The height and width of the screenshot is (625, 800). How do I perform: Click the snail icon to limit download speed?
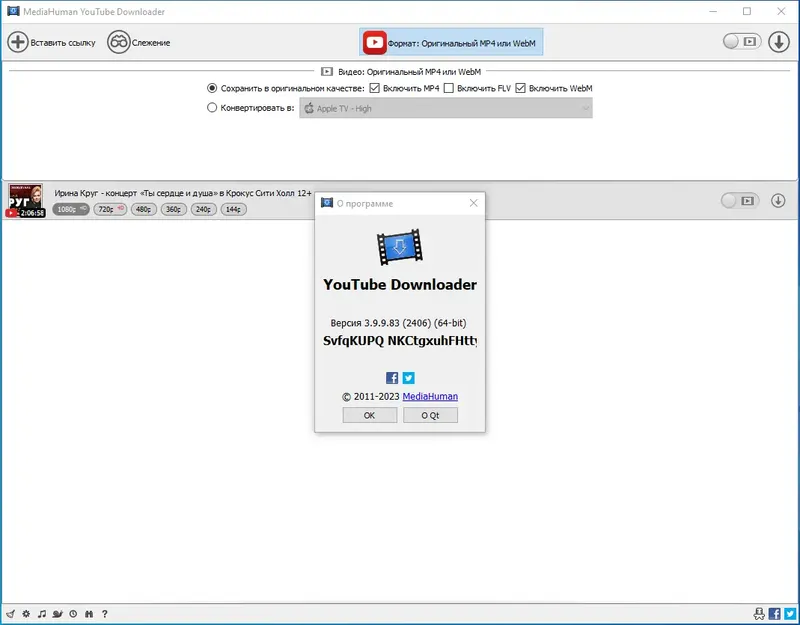point(57,614)
